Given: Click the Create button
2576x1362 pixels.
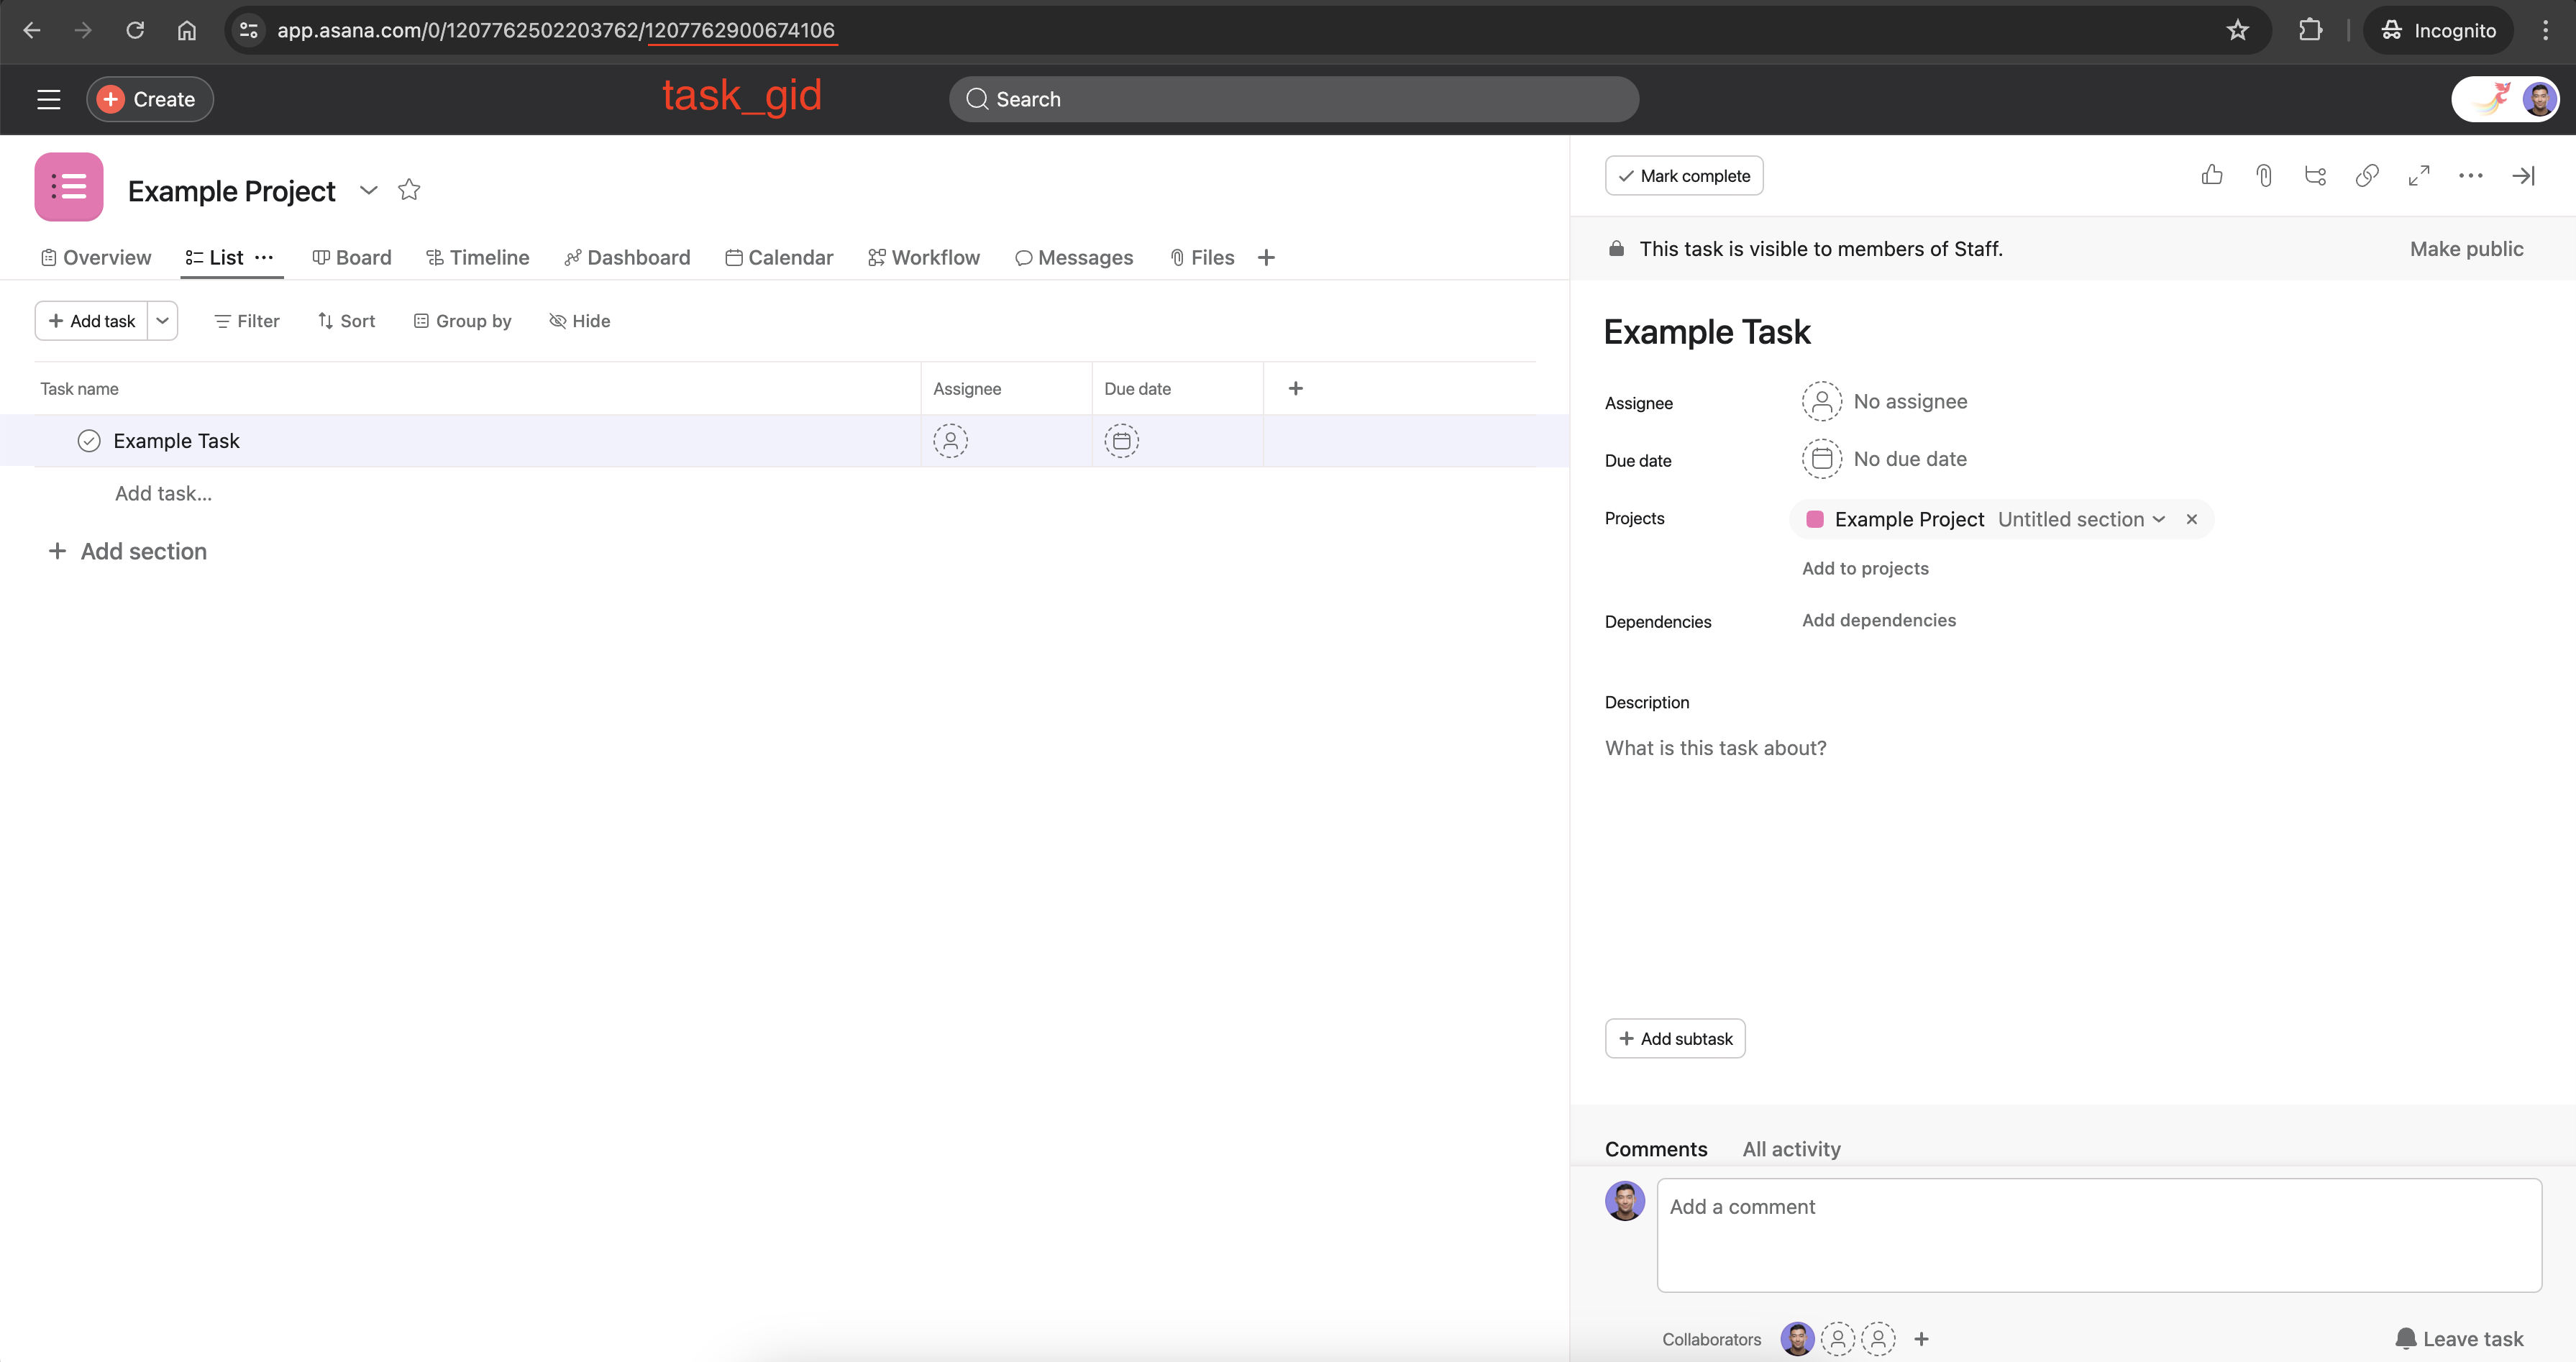Looking at the screenshot, I should tap(149, 99).
